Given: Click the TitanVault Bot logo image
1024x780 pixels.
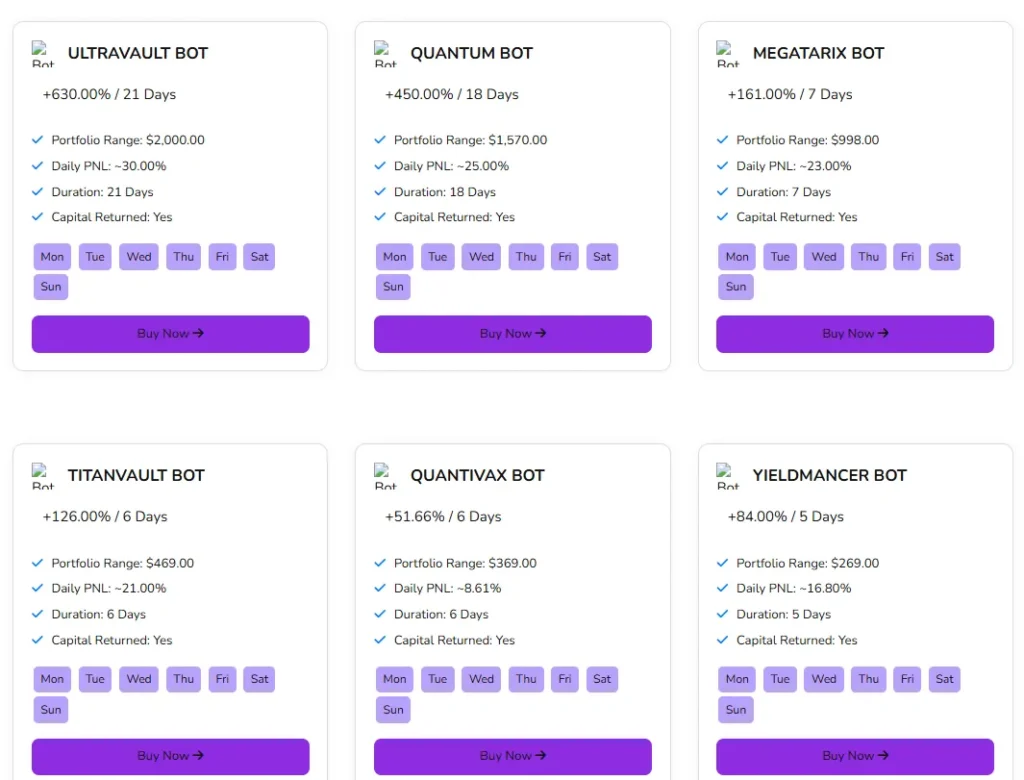Looking at the screenshot, I should click(43, 476).
